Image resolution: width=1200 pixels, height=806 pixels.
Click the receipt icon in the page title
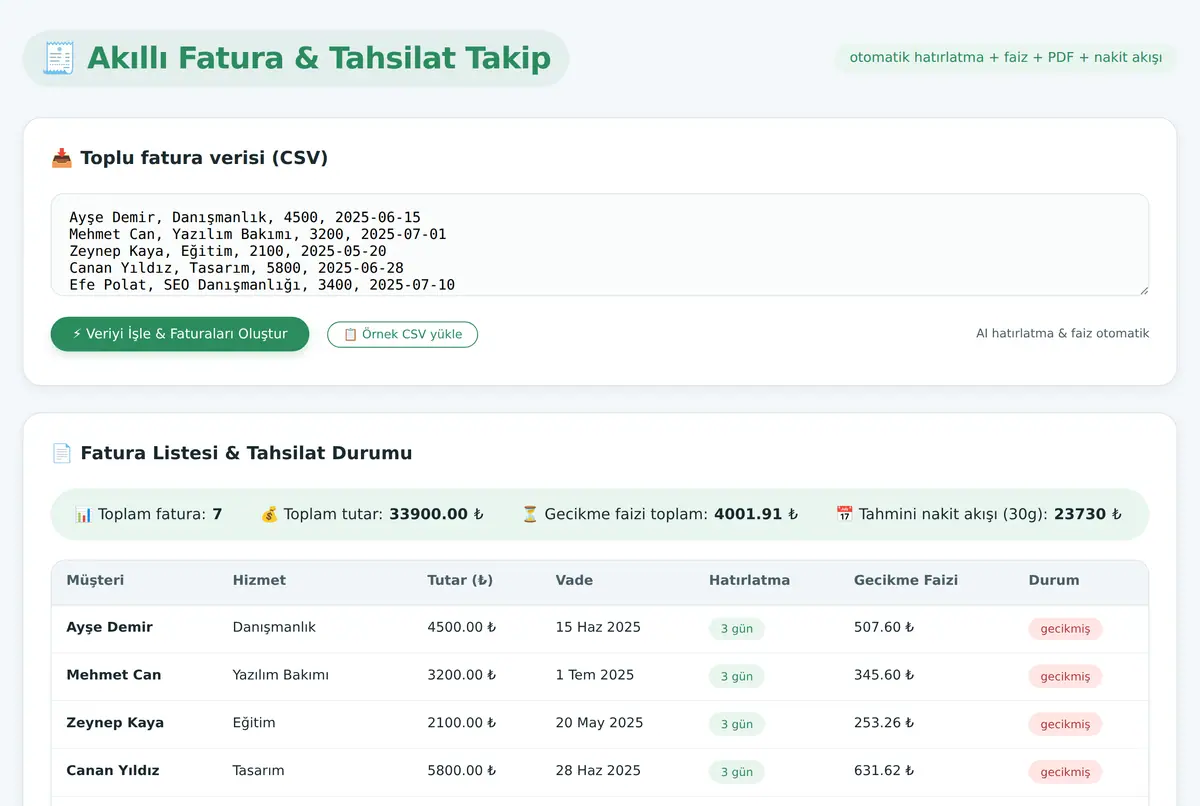click(x=59, y=58)
